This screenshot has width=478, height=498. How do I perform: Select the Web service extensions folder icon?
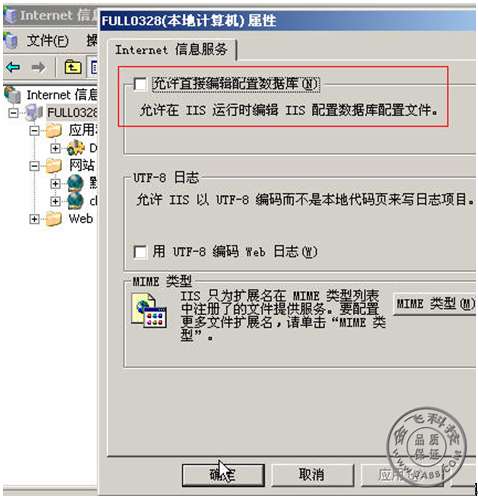click(x=53, y=219)
